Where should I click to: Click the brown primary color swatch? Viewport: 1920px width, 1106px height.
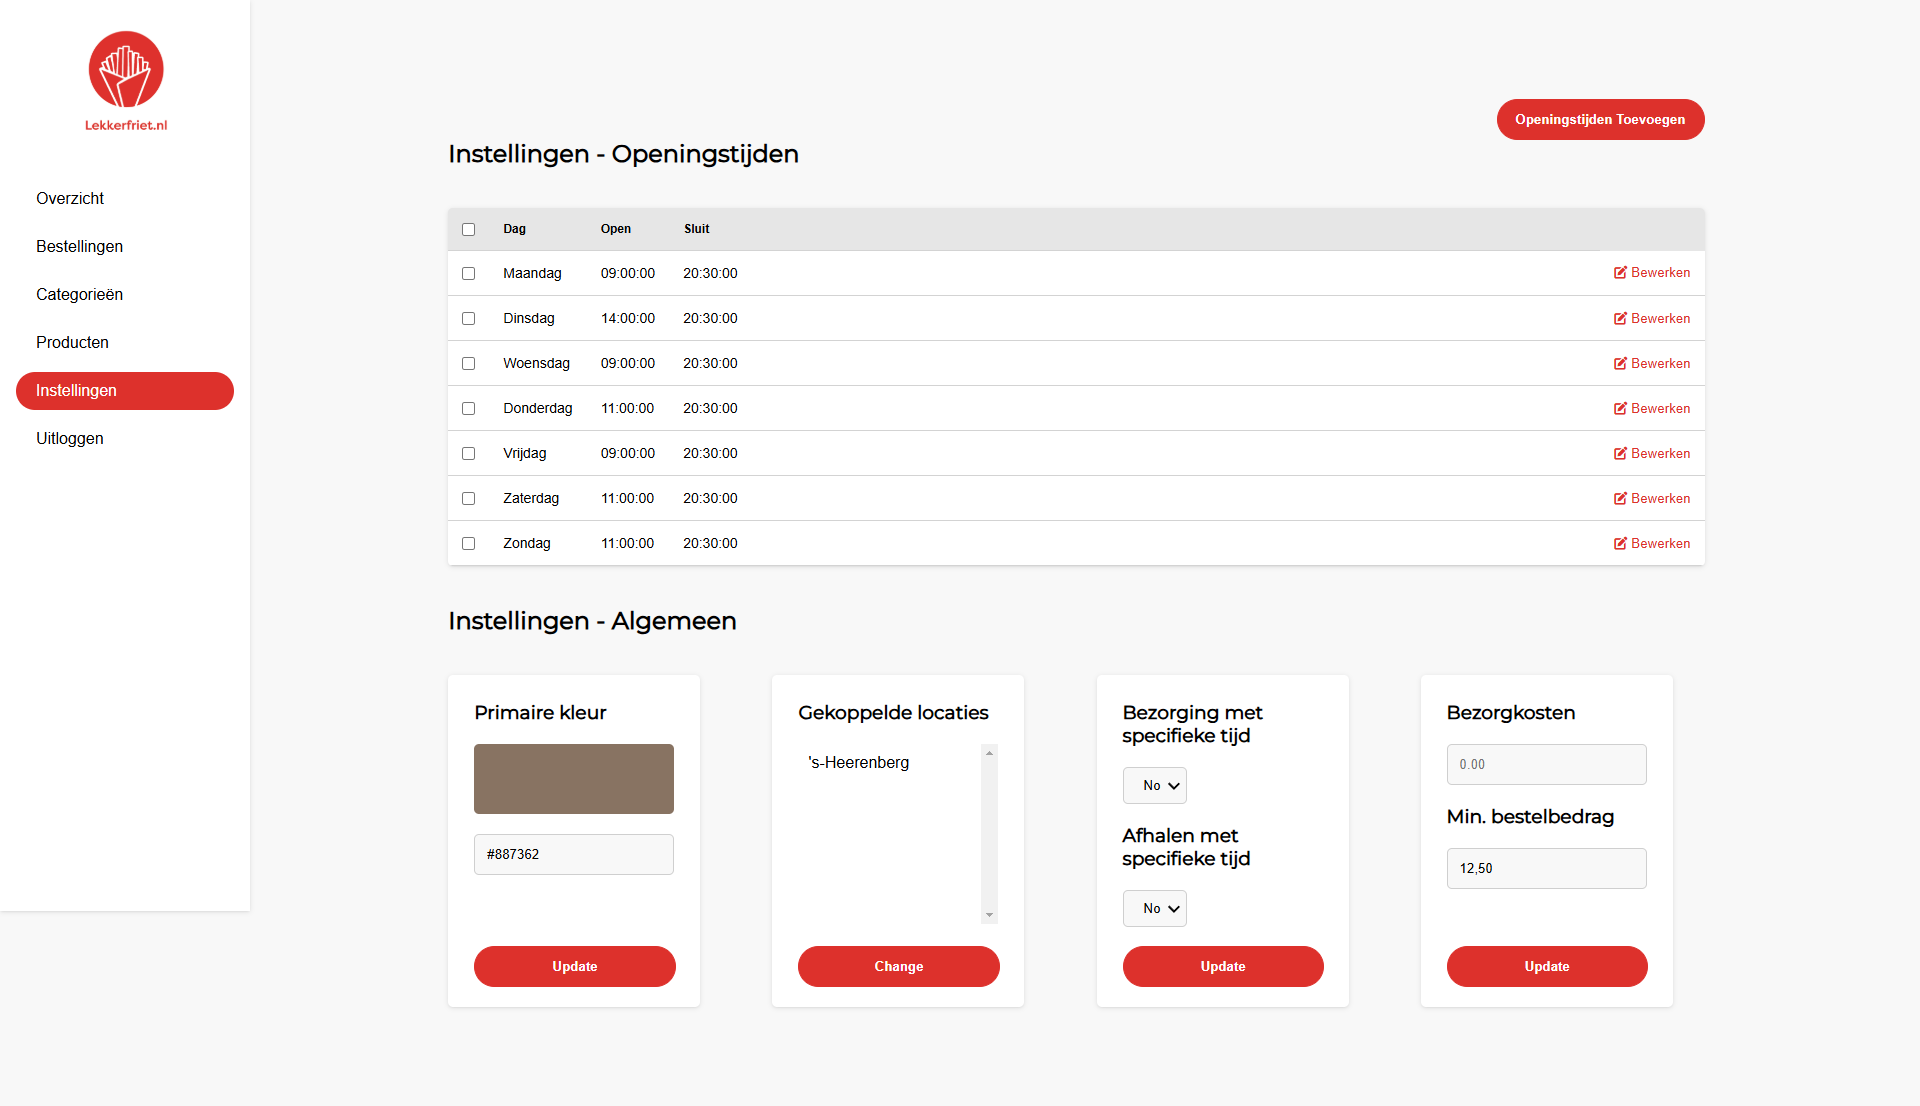tap(573, 779)
